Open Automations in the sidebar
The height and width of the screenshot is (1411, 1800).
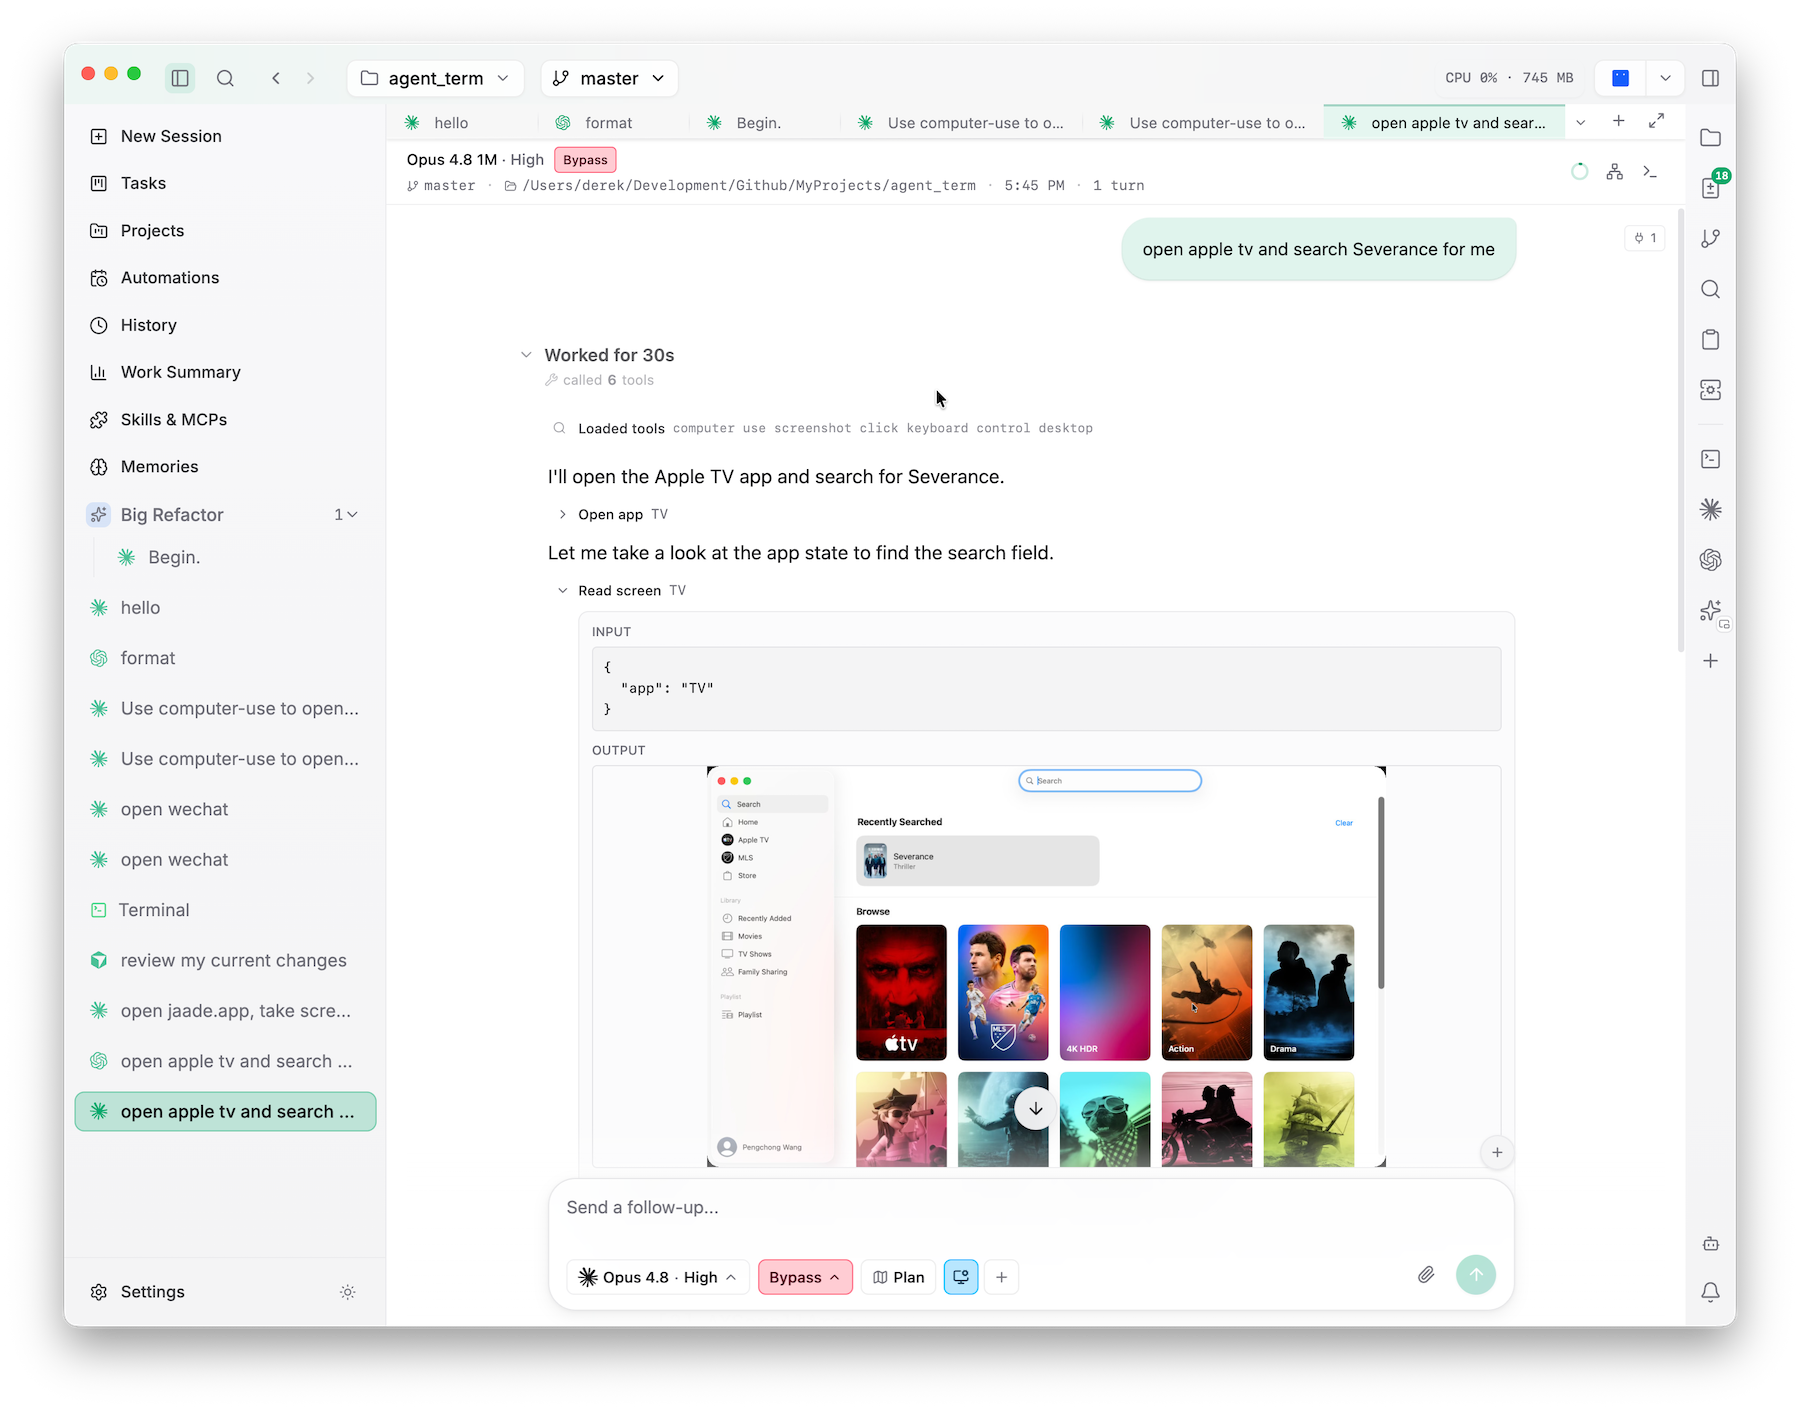[x=225, y=278]
